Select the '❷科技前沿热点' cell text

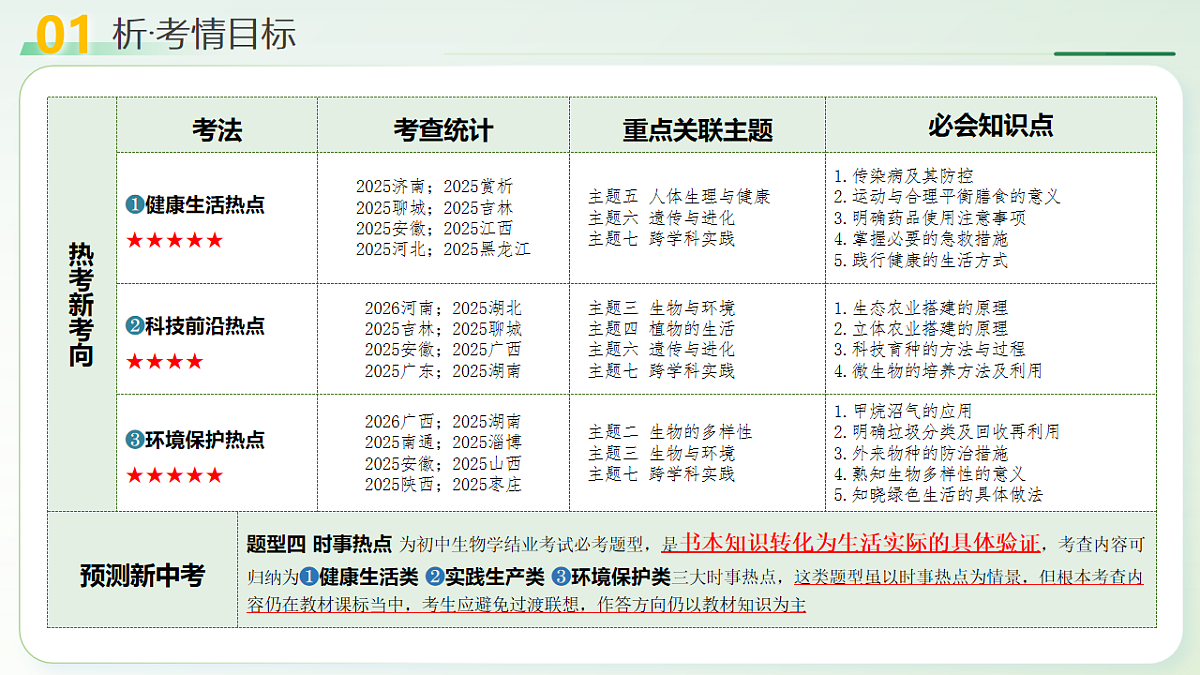195,326
